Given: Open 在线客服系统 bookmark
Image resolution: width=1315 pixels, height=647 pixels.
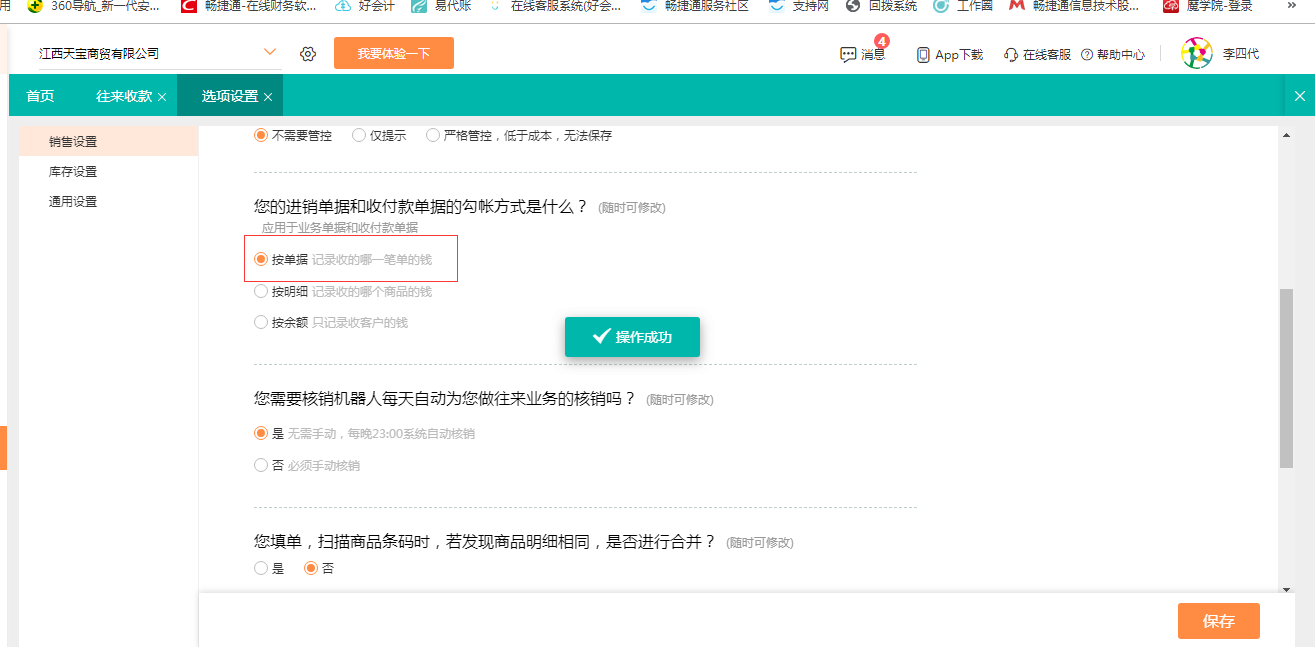Looking at the screenshot, I should [x=555, y=6].
